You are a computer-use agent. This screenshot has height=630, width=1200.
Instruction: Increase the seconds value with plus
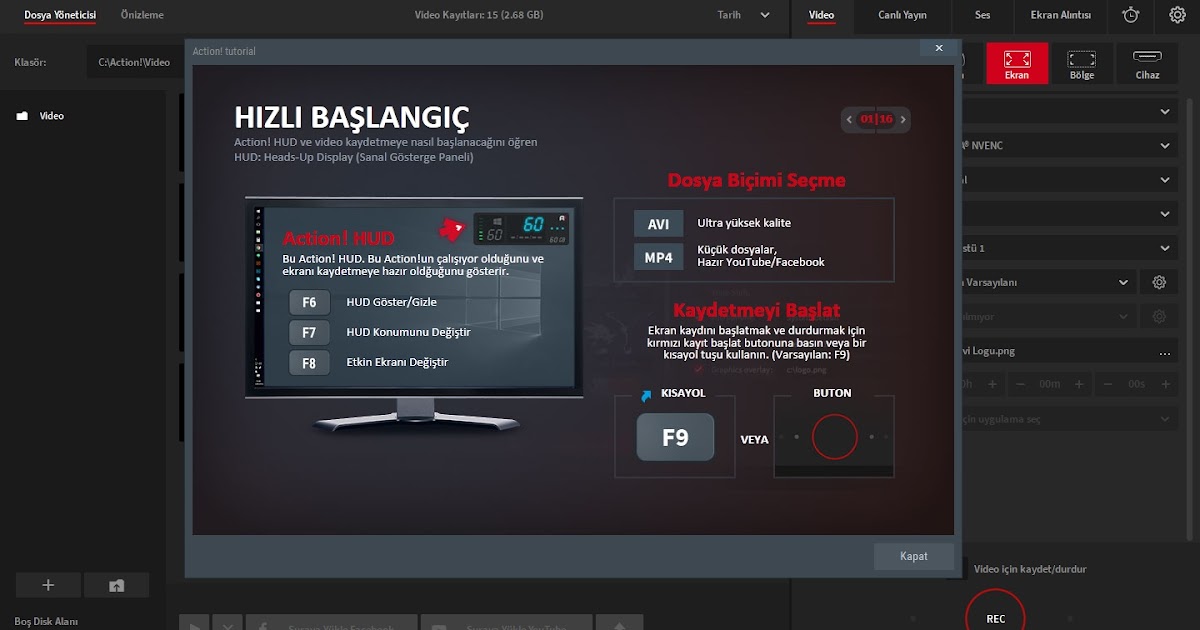coord(1165,384)
